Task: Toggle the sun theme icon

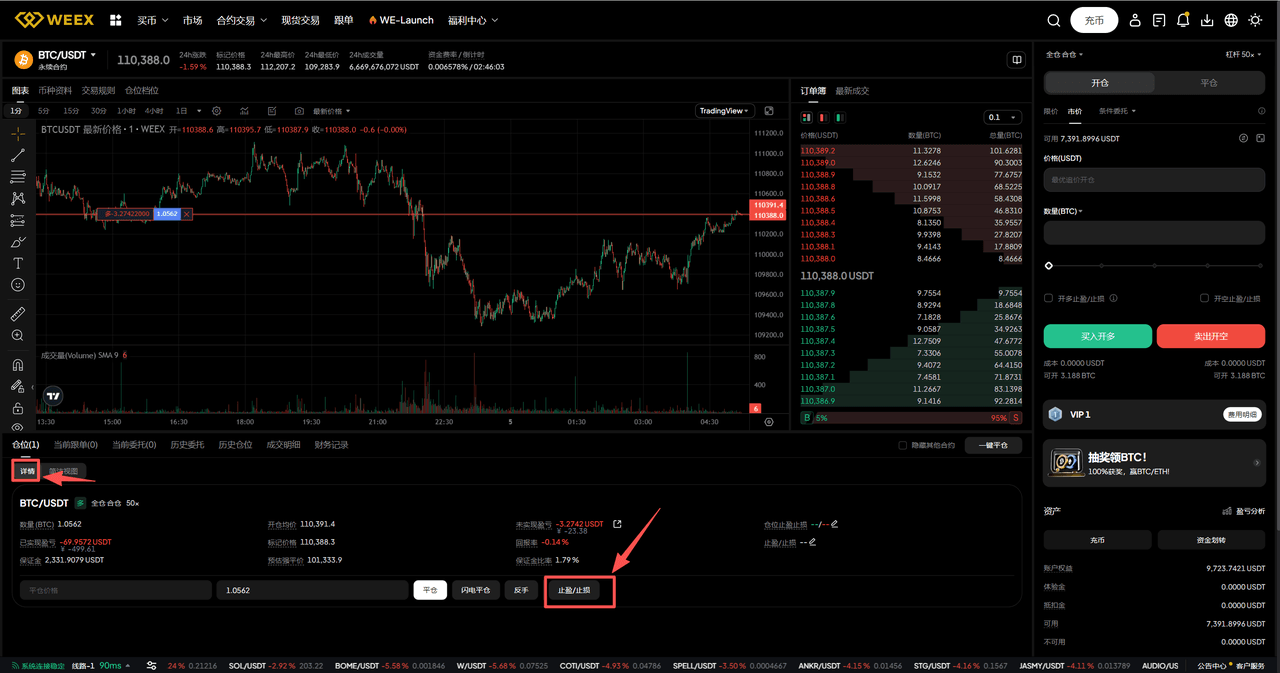Action: tap(1255, 20)
